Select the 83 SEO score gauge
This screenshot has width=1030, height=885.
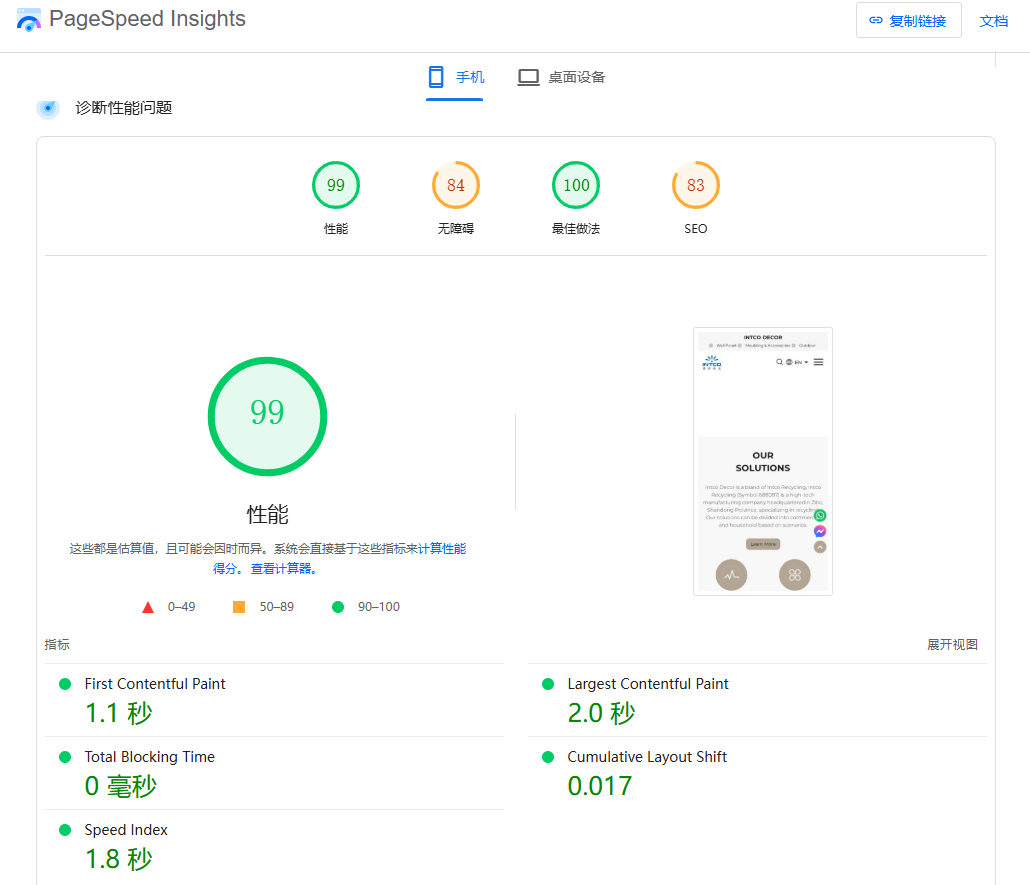tap(696, 185)
